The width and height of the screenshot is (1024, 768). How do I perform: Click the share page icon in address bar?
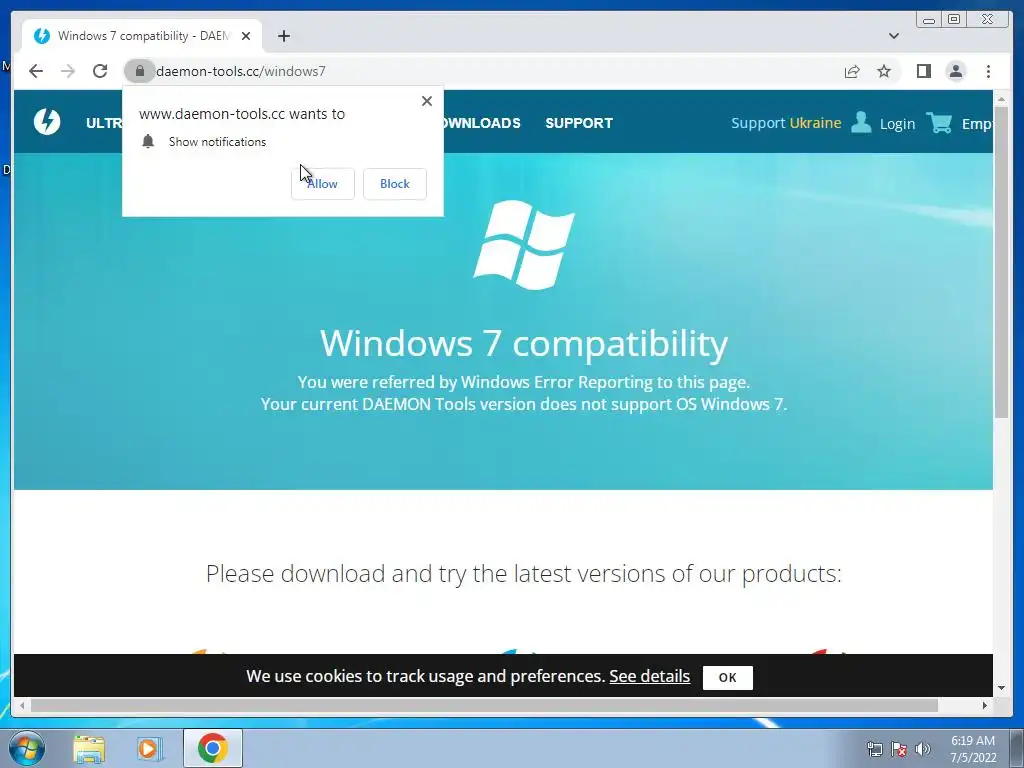coord(852,71)
